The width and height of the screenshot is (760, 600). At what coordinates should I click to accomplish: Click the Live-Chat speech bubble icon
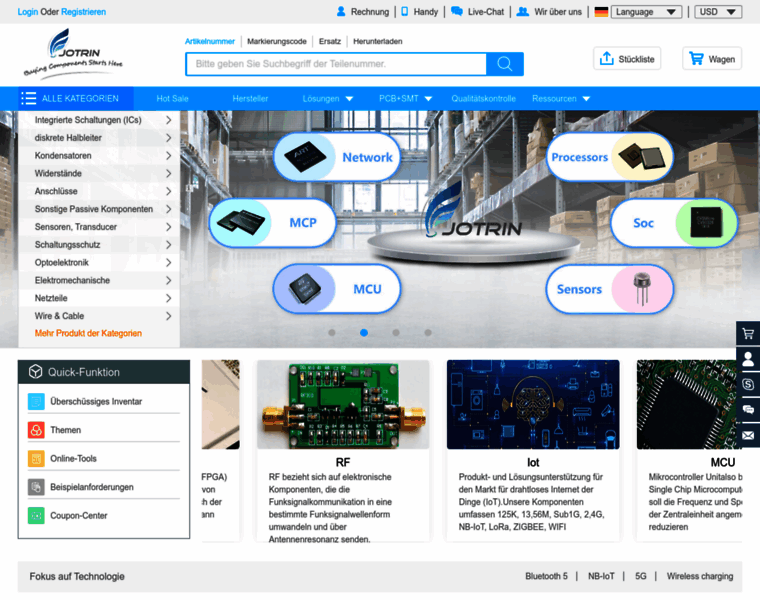[x=457, y=11]
